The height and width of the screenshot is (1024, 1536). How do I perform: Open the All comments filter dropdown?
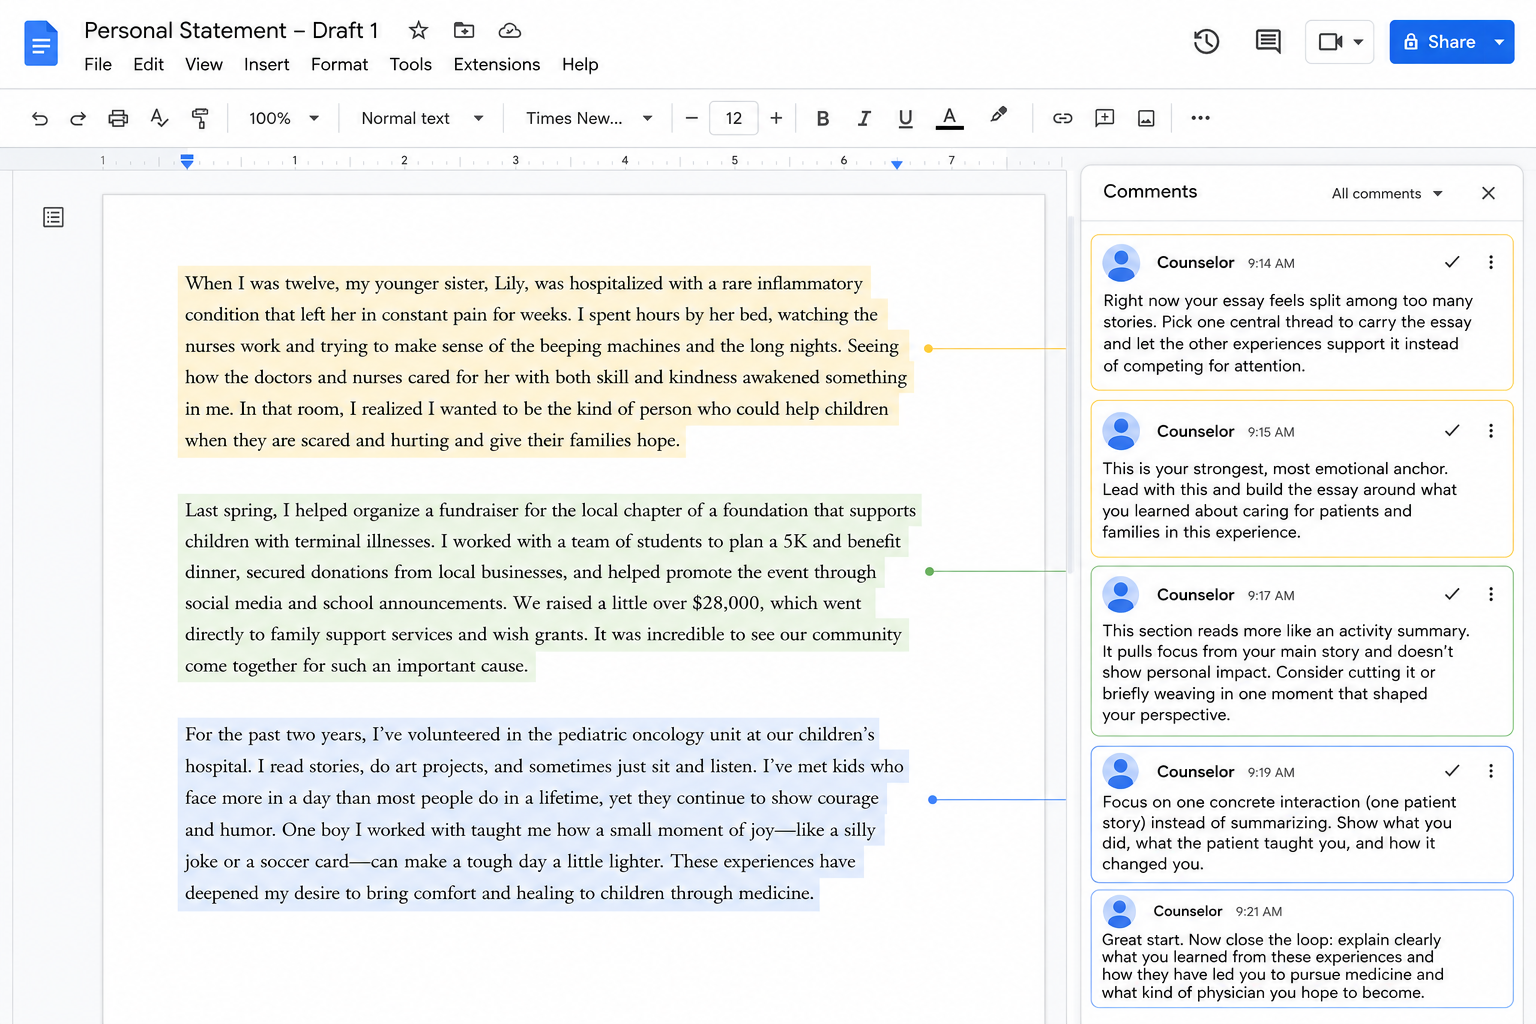point(1386,193)
